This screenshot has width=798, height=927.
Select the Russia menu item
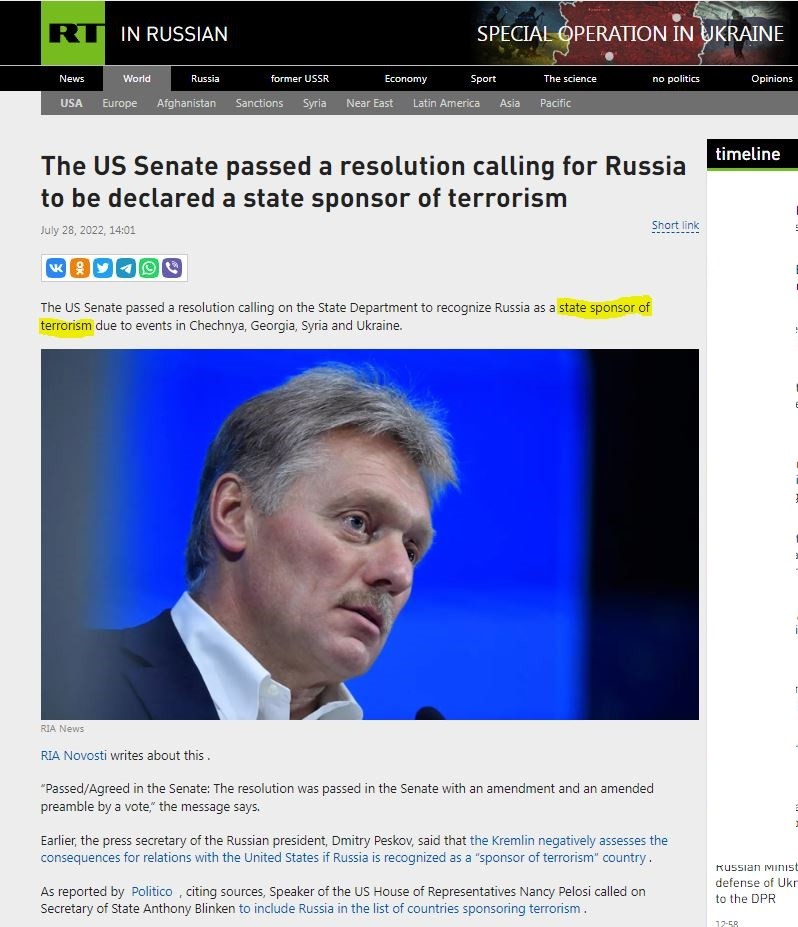tap(205, 79)
